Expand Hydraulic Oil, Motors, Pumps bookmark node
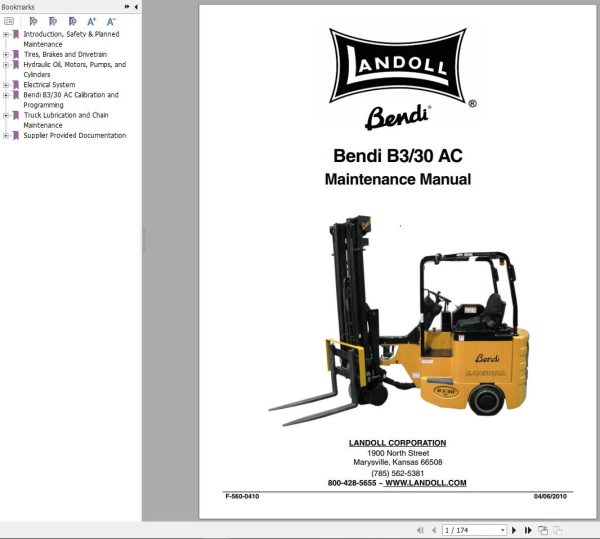The width and height of the screenshot is (600, 539). click(5, 65)
